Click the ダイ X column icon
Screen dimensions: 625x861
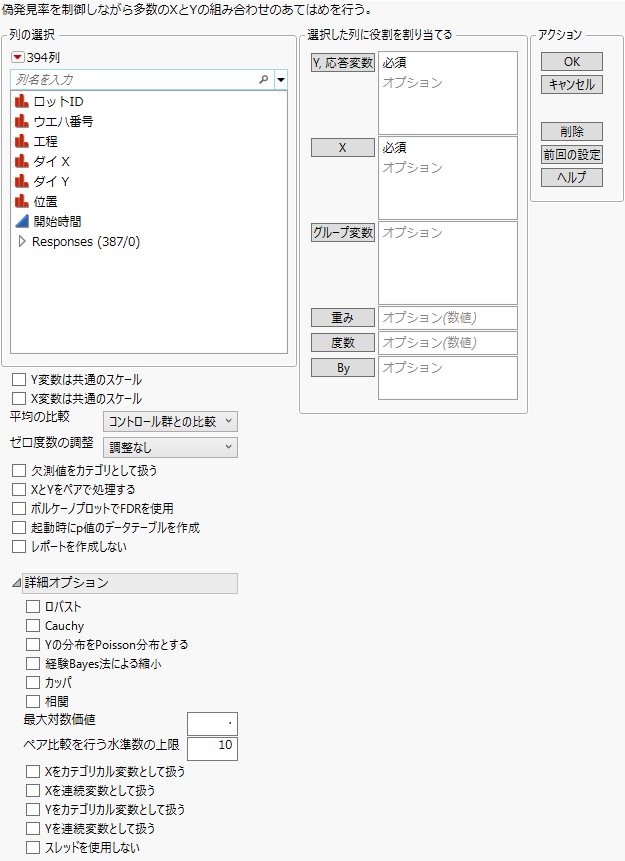coord(22,161)
